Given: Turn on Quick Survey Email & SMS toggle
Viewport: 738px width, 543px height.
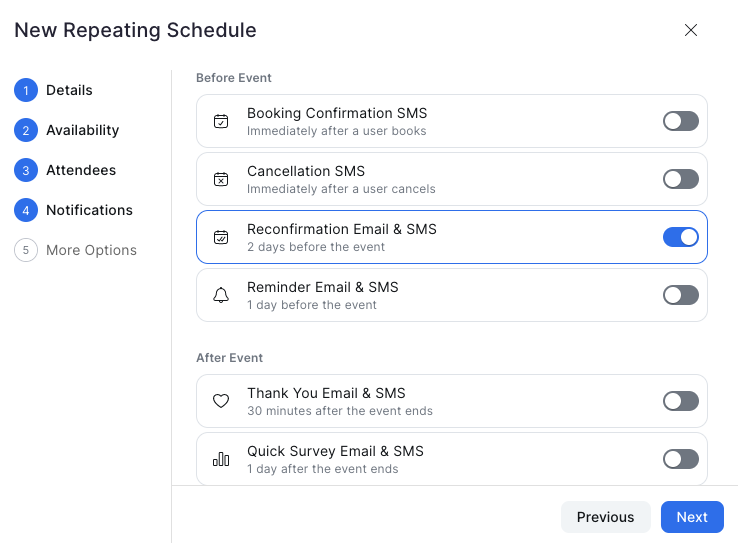Looking at the screenshot, I should coord(680,460).
